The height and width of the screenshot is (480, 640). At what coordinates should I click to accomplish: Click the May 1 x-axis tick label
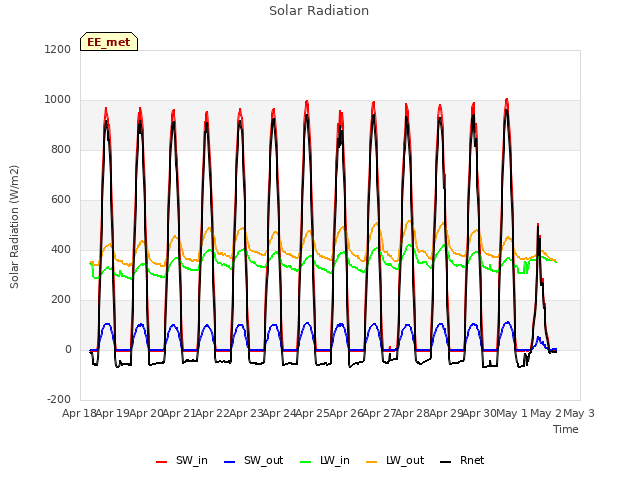pos(512,413)
